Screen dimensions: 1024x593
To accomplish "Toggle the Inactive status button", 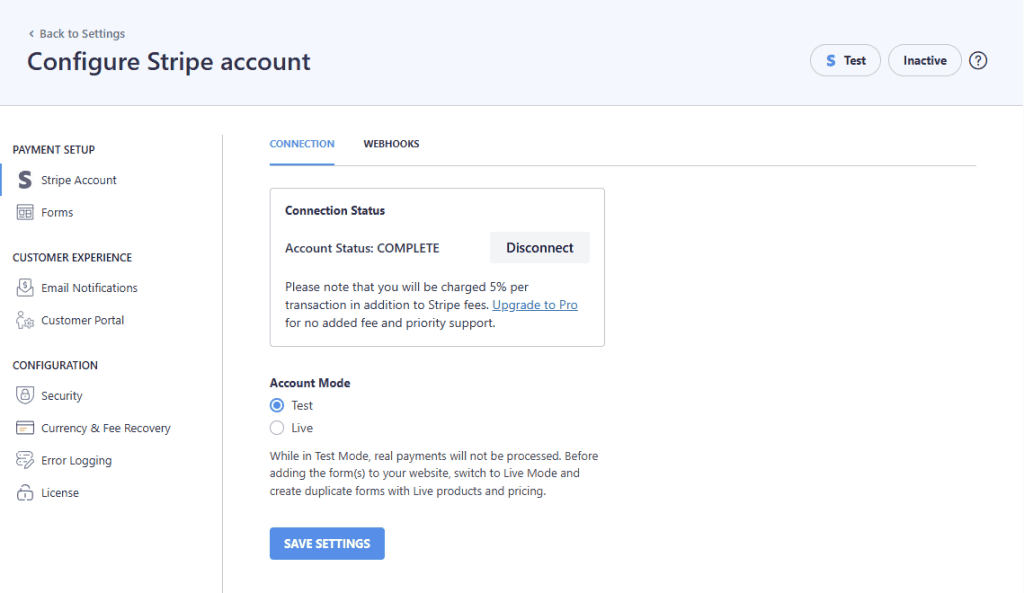I will pyautogui.click(x=924, y=60).
